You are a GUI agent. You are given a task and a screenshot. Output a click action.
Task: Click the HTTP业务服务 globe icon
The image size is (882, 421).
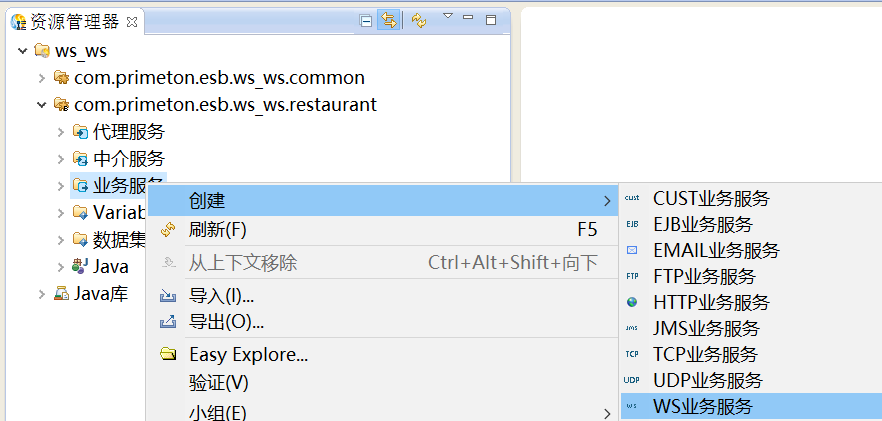pyautogui.click(x=632, y=302)
